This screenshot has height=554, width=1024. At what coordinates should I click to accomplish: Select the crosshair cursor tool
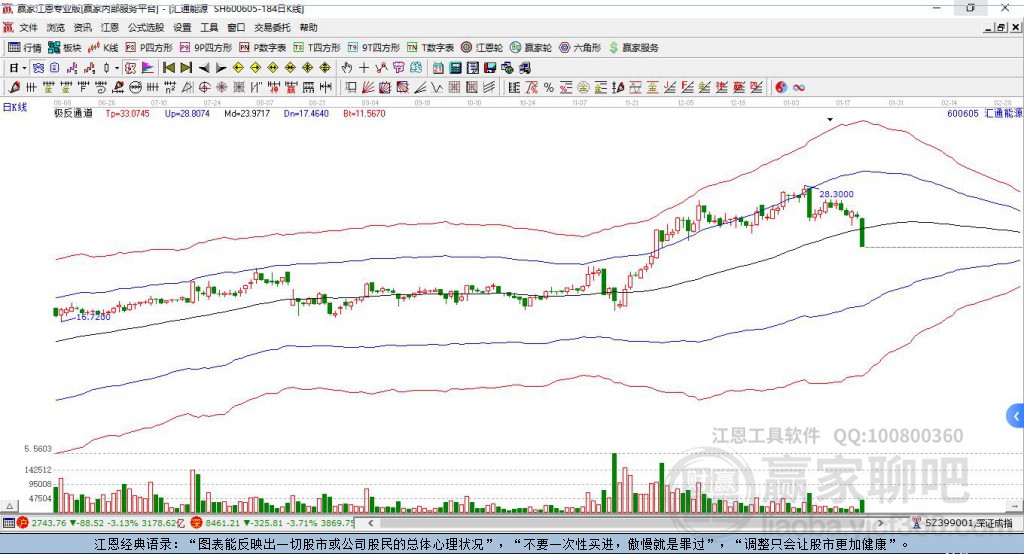[x=364, y=68]
